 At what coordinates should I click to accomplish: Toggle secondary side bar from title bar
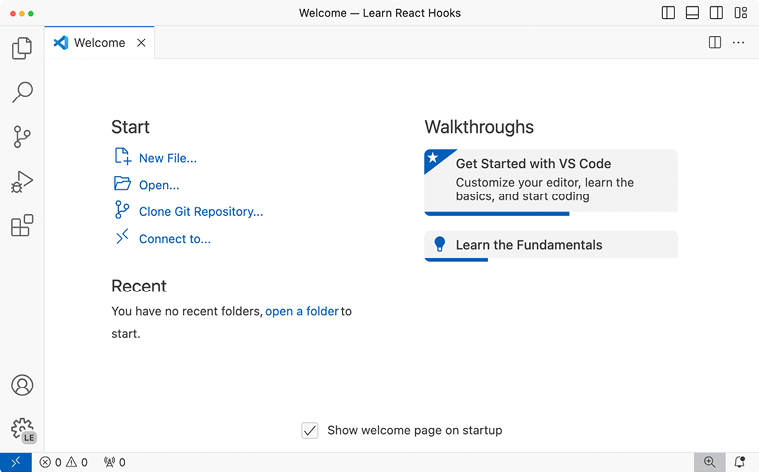pos(716,13)
